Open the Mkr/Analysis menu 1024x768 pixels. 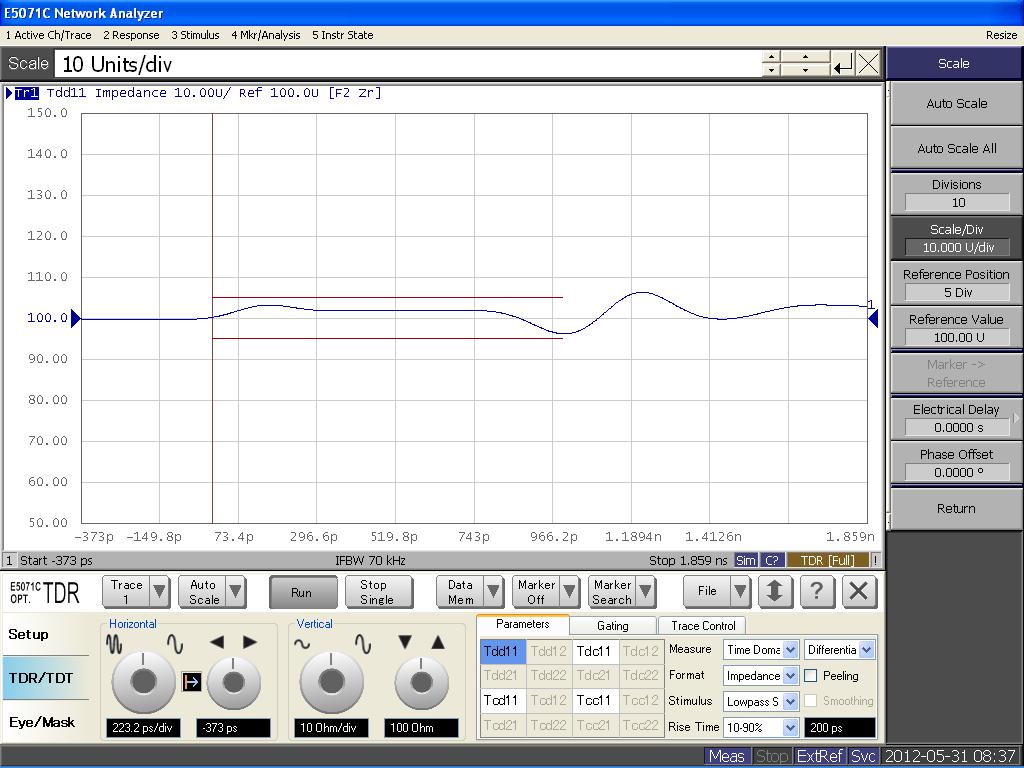[265, 35]
